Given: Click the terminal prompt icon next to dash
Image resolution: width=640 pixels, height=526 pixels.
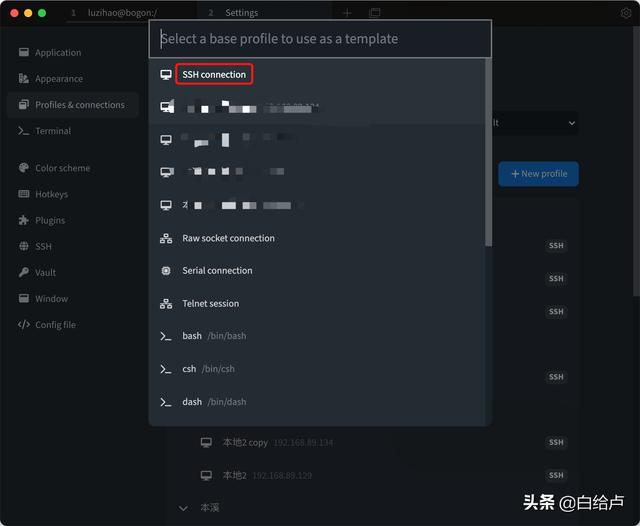Looking at the screenshot, I should (x=166, y=402).
